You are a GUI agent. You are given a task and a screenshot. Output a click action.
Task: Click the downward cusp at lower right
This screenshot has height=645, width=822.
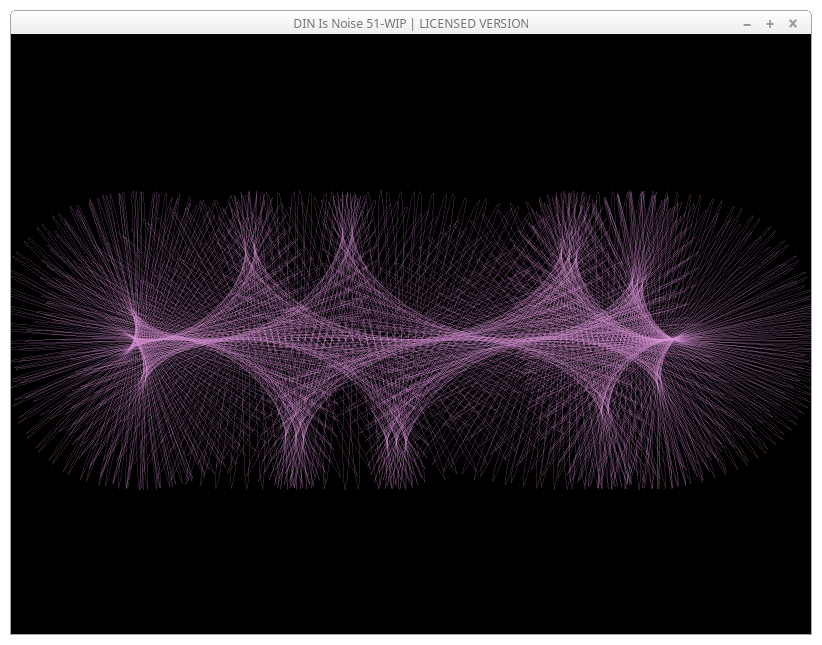[x=606, y=410]
